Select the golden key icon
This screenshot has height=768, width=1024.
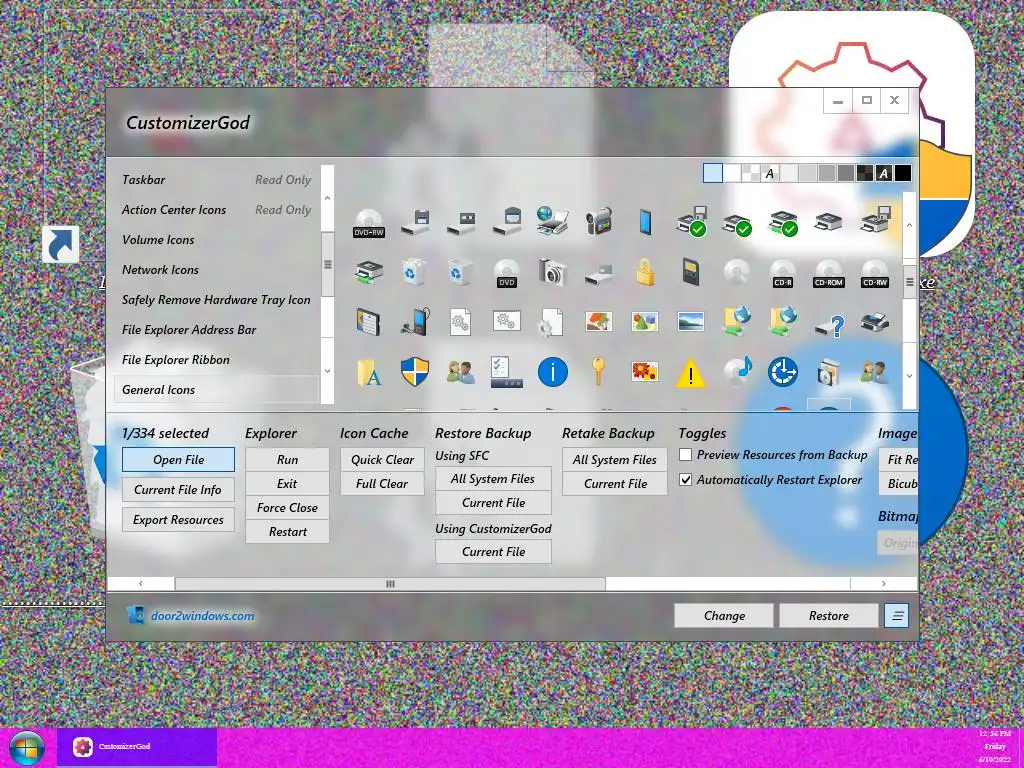(x=598, y=372)
